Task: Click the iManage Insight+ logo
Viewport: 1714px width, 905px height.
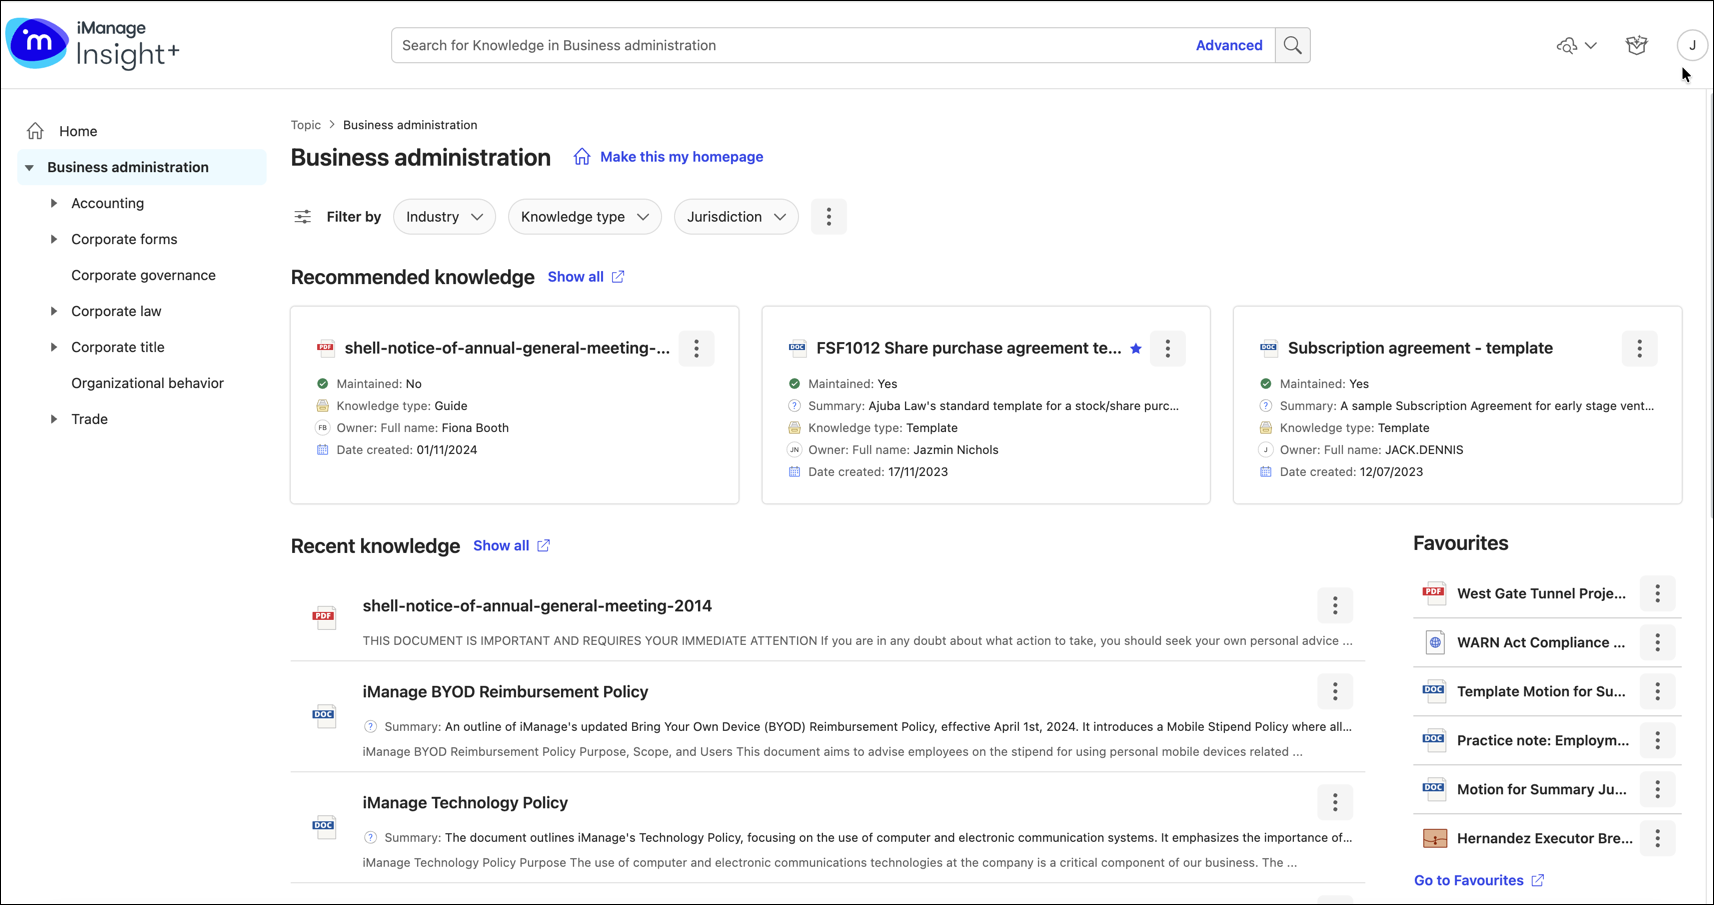Action: point(93,44)
